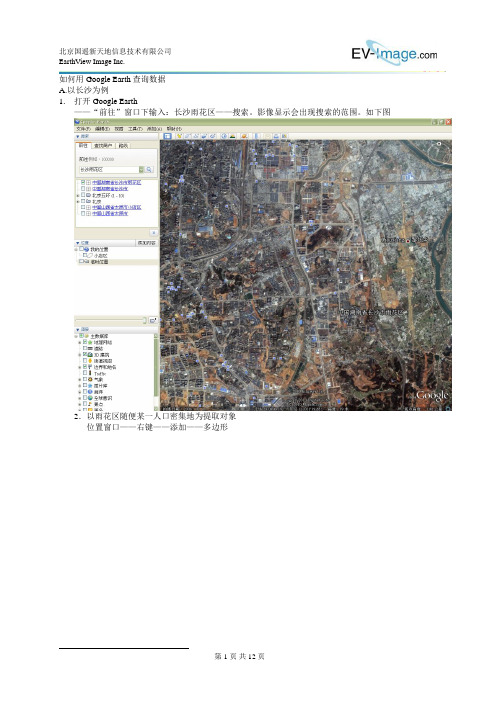Screen dimensions: 496x702
Task: Switch to the 查找商户 tab
Action: [x=103, y=146]
